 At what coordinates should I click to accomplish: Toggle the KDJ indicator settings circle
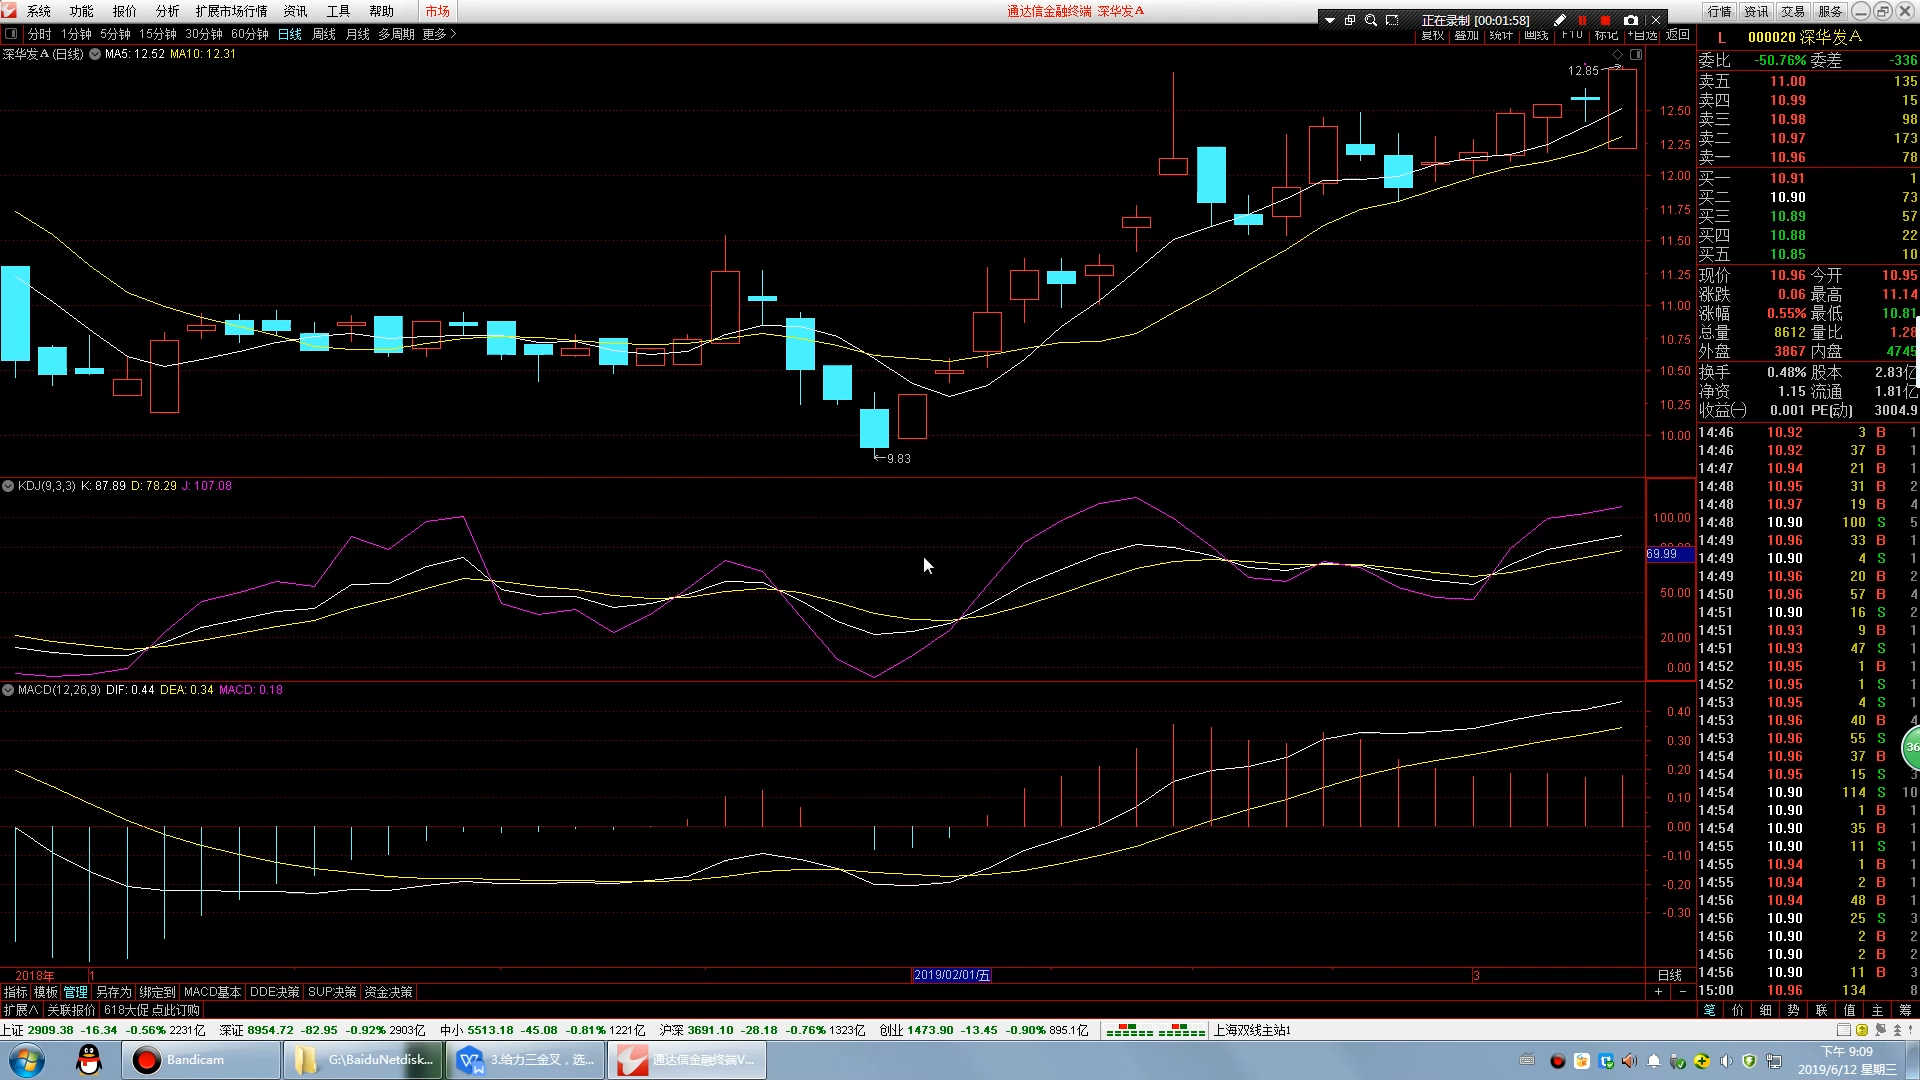(x=8, y=486)
